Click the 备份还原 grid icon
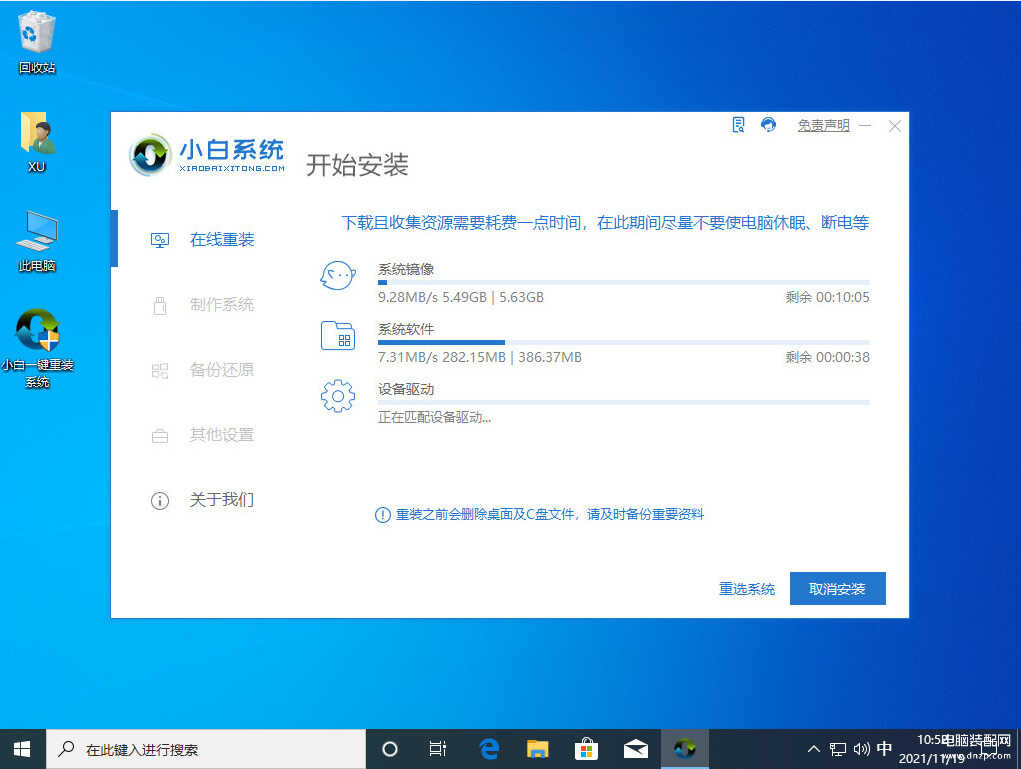This screenshot has width=1021, height=769. coord(160,371)
